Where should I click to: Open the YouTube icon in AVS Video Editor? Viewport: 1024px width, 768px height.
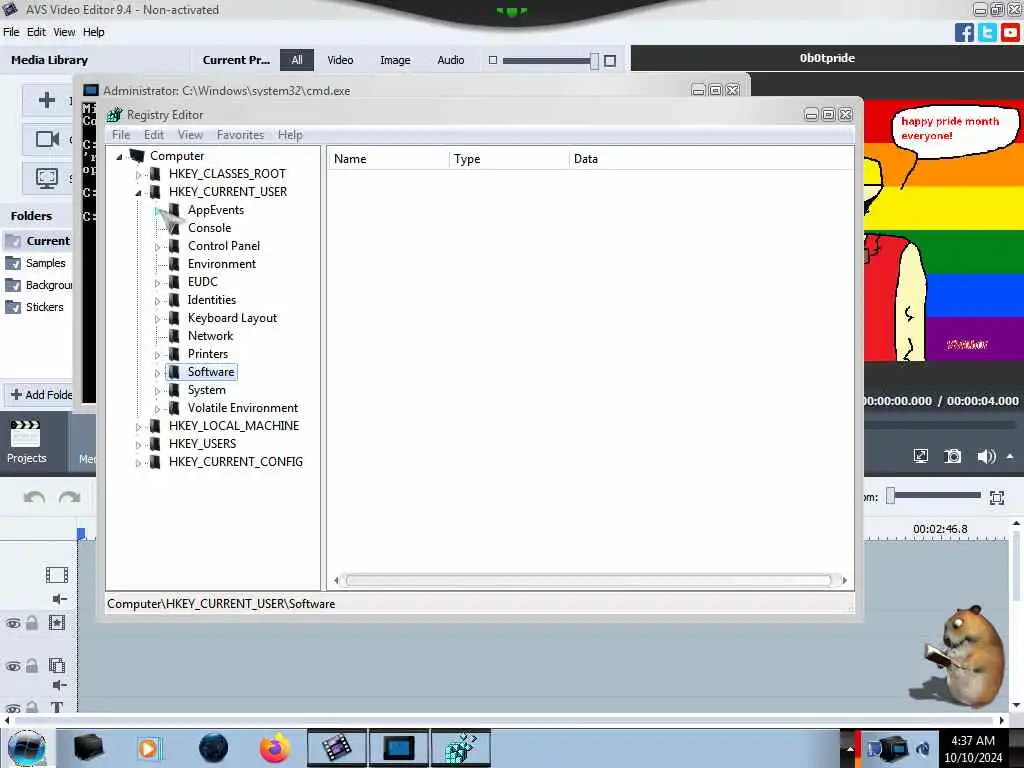[x=1010, y=32]
